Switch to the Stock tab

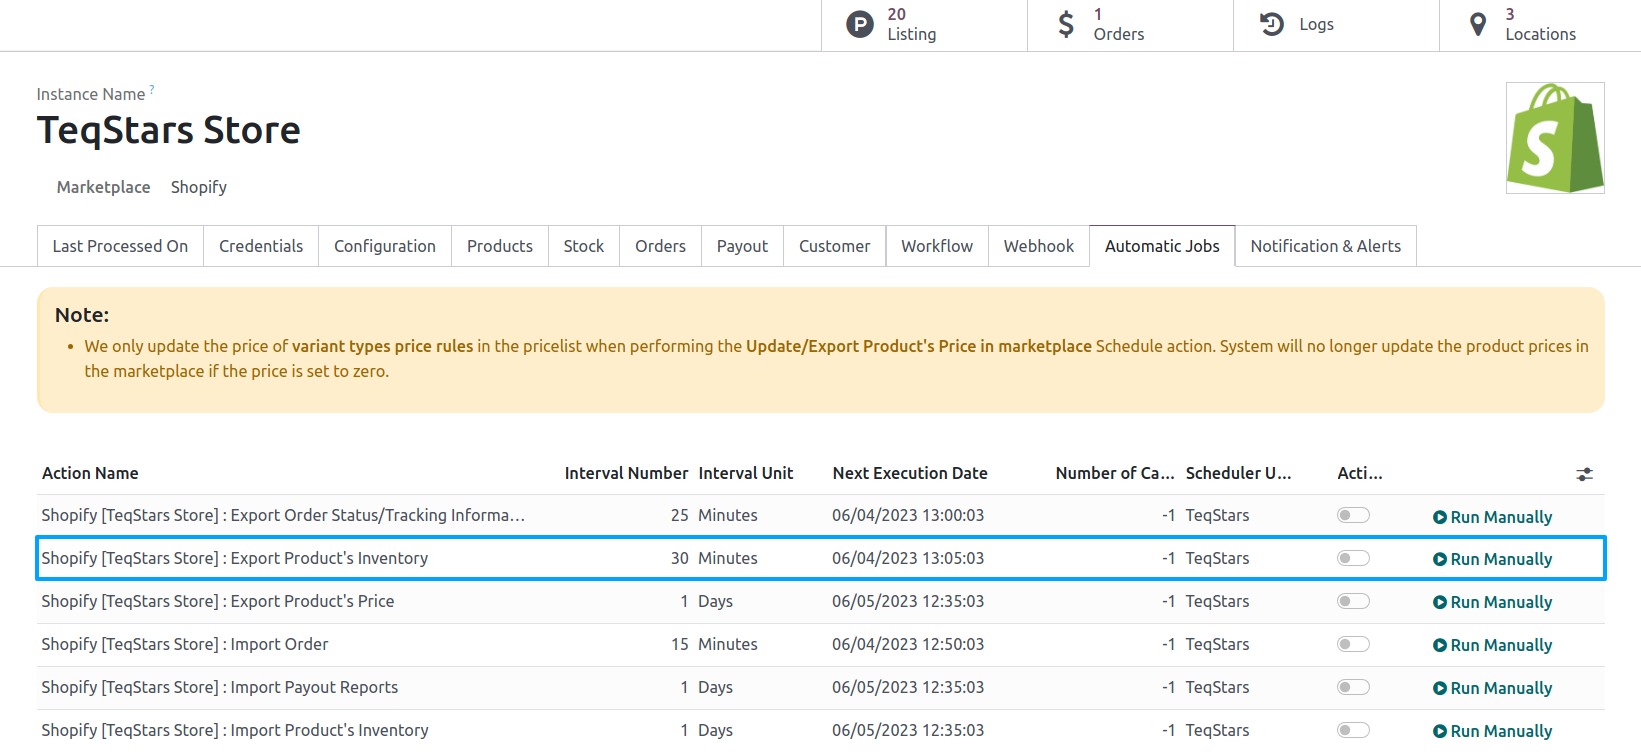[x=584, y=246]
